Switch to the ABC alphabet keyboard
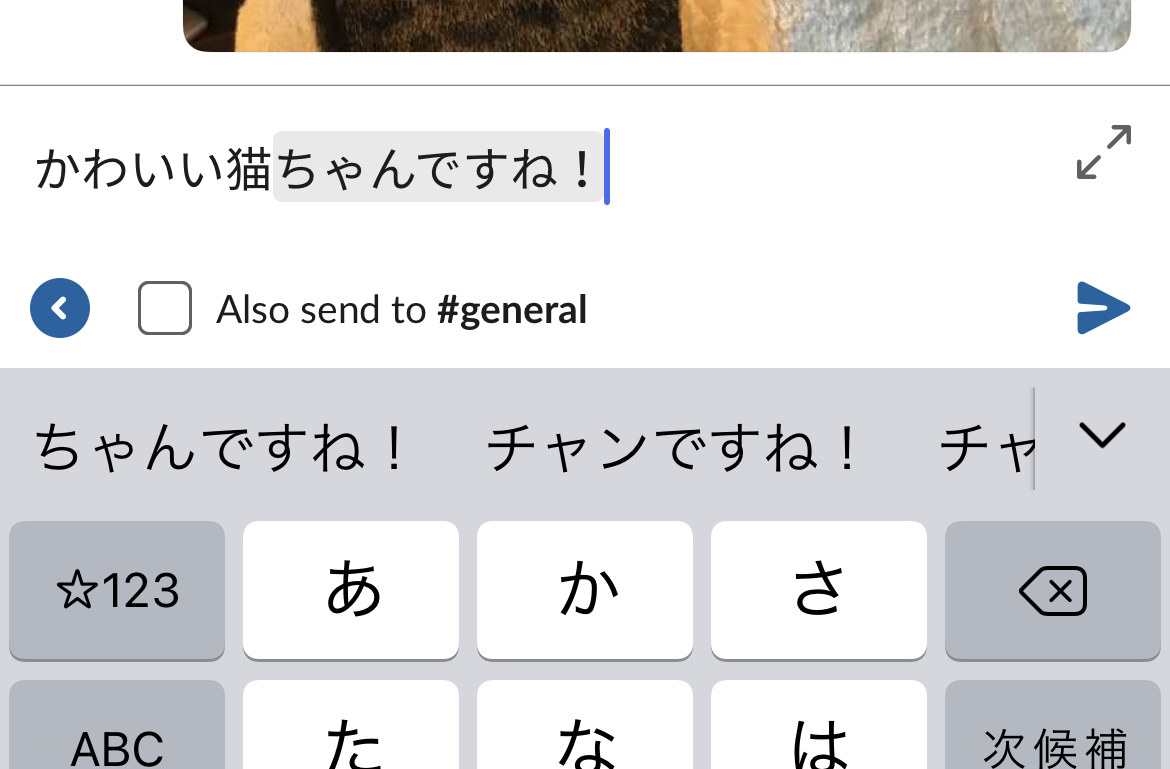The height and width of the screenshot is (769, 1170). pyautogui.click(x=117, y=725)
